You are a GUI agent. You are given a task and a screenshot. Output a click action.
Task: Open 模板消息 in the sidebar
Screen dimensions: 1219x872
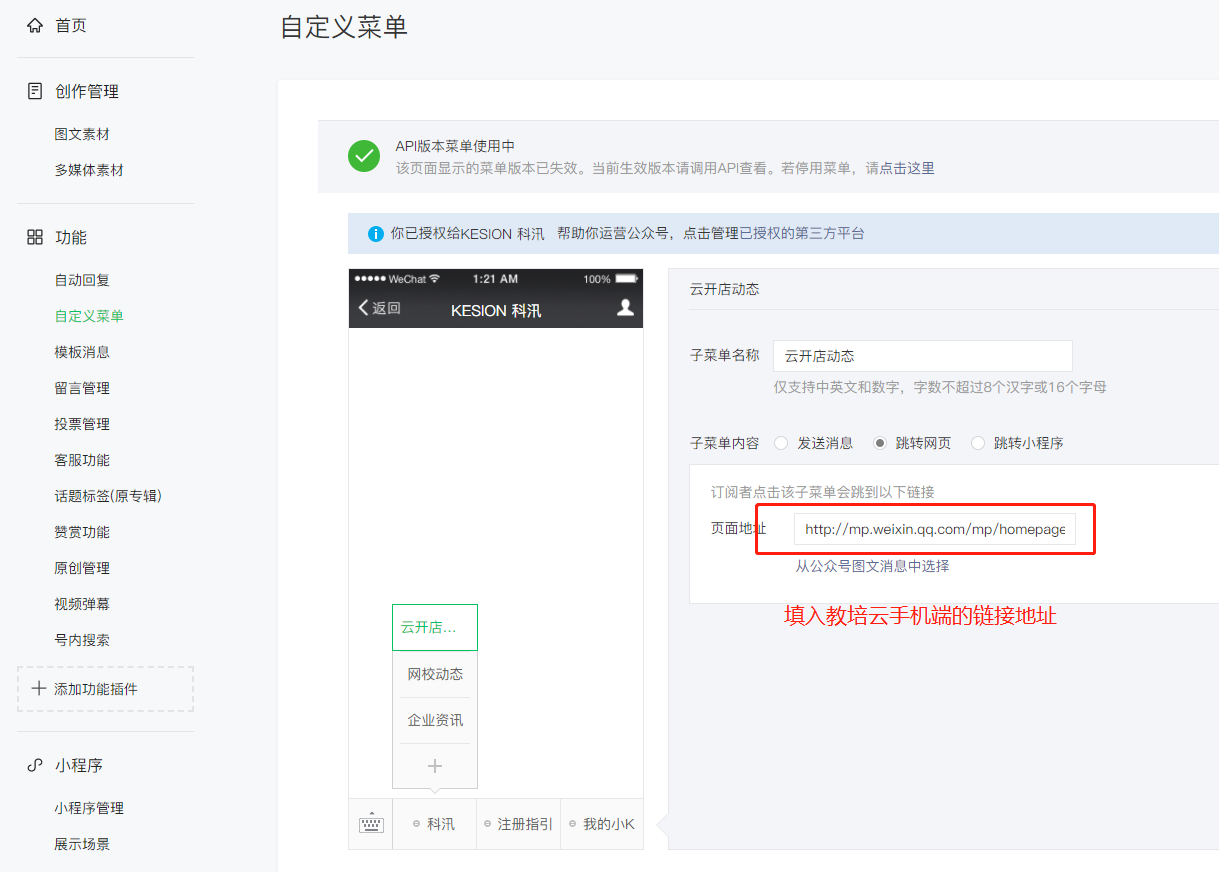82,352
